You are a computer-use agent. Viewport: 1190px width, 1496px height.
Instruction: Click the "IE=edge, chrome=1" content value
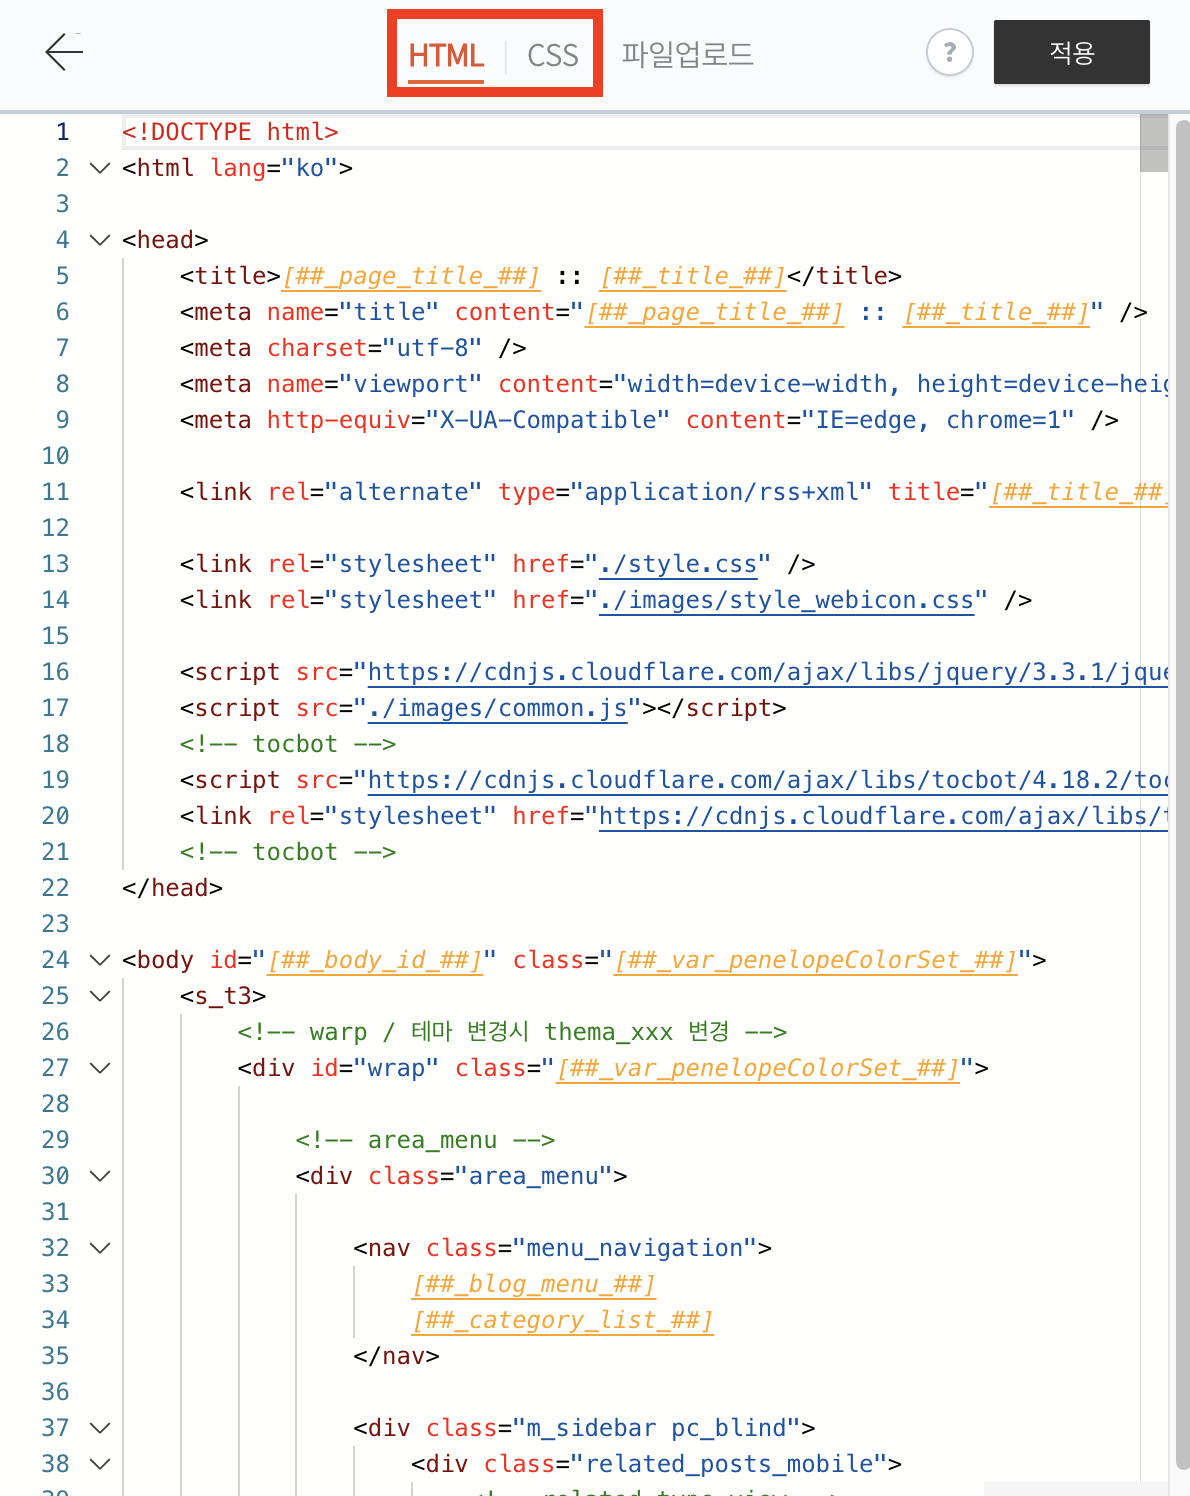click(x=938, y=420)
